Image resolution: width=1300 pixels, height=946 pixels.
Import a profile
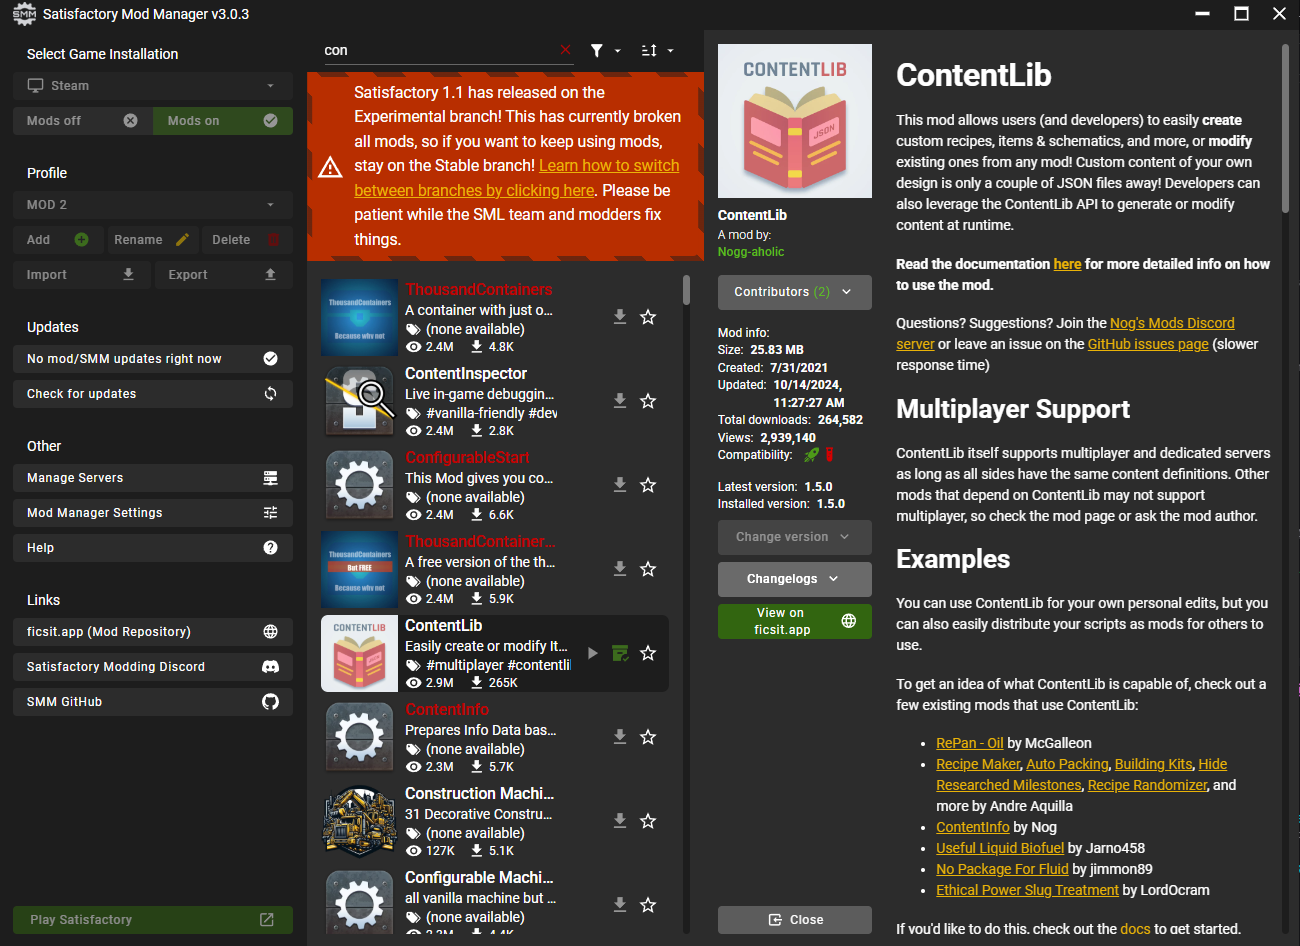pyautogui.click(x=82, y=275)
